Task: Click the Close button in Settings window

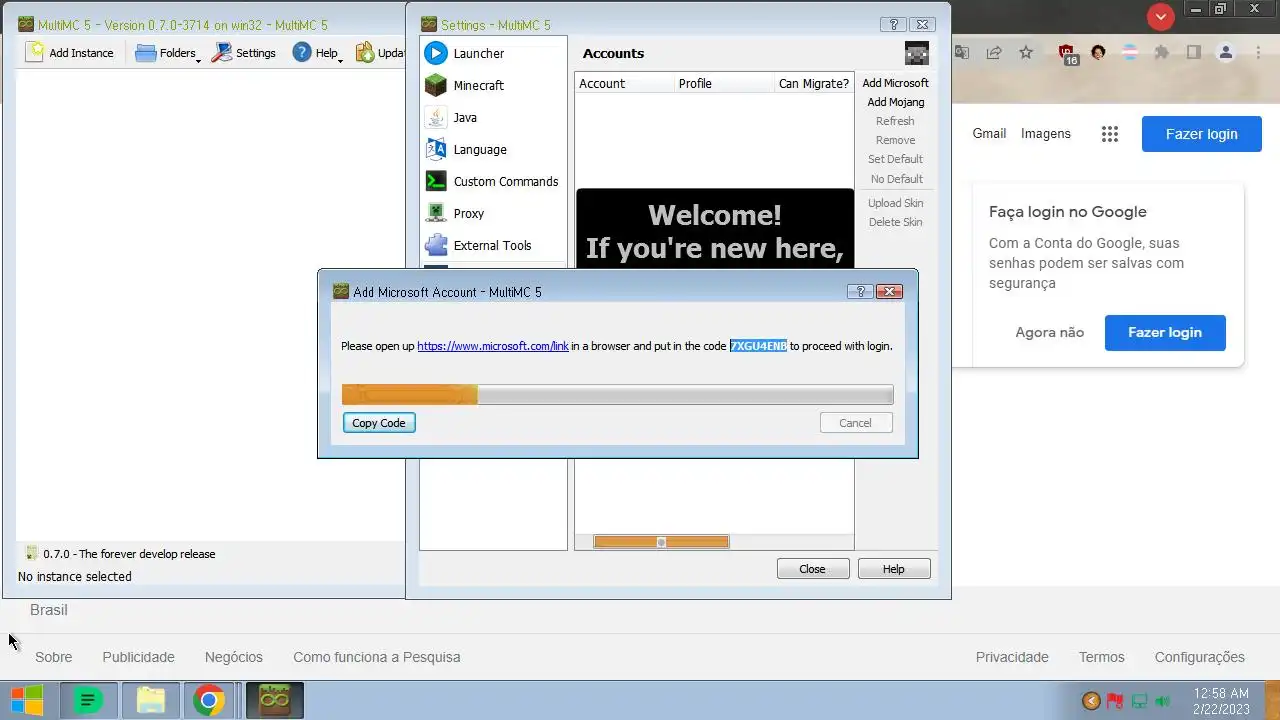Action: [813, 569]
